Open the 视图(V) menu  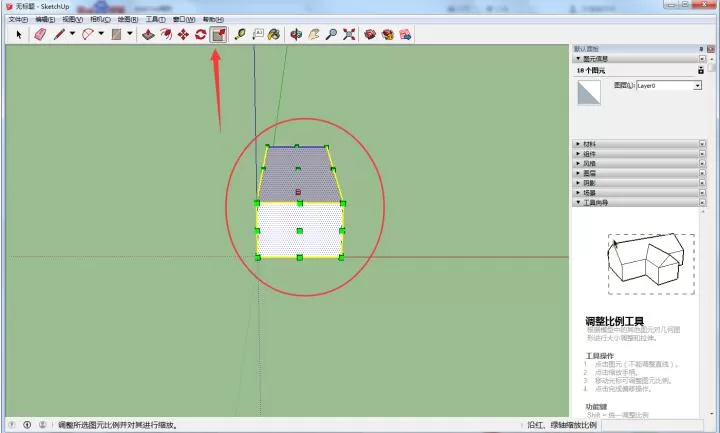(73, 19)
